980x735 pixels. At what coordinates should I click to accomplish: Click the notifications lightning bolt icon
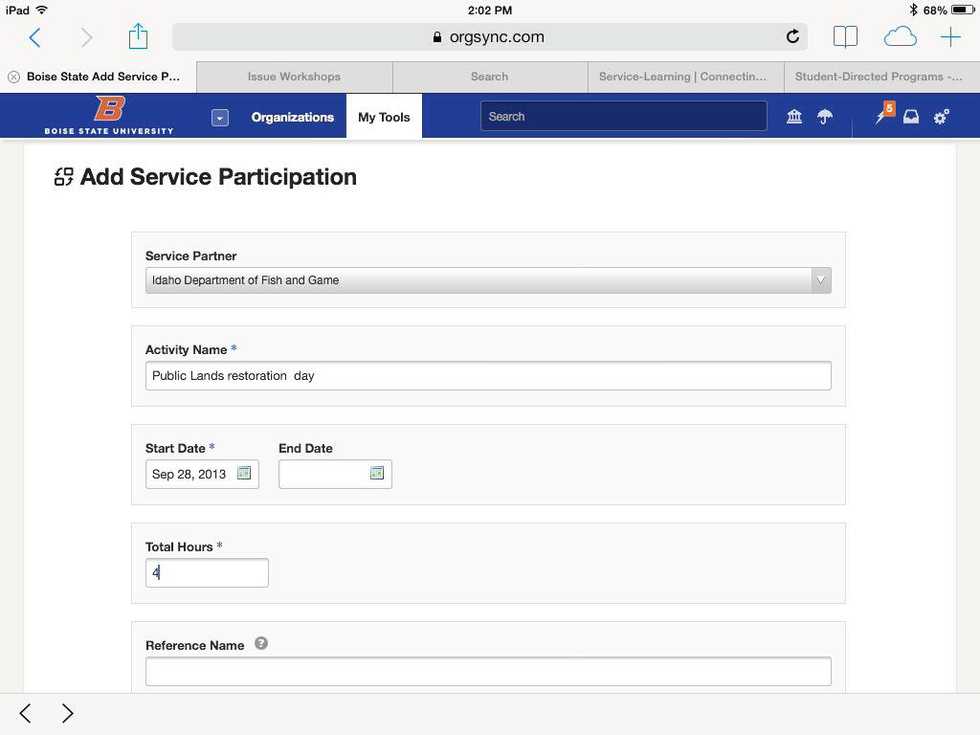coord(881,117)
